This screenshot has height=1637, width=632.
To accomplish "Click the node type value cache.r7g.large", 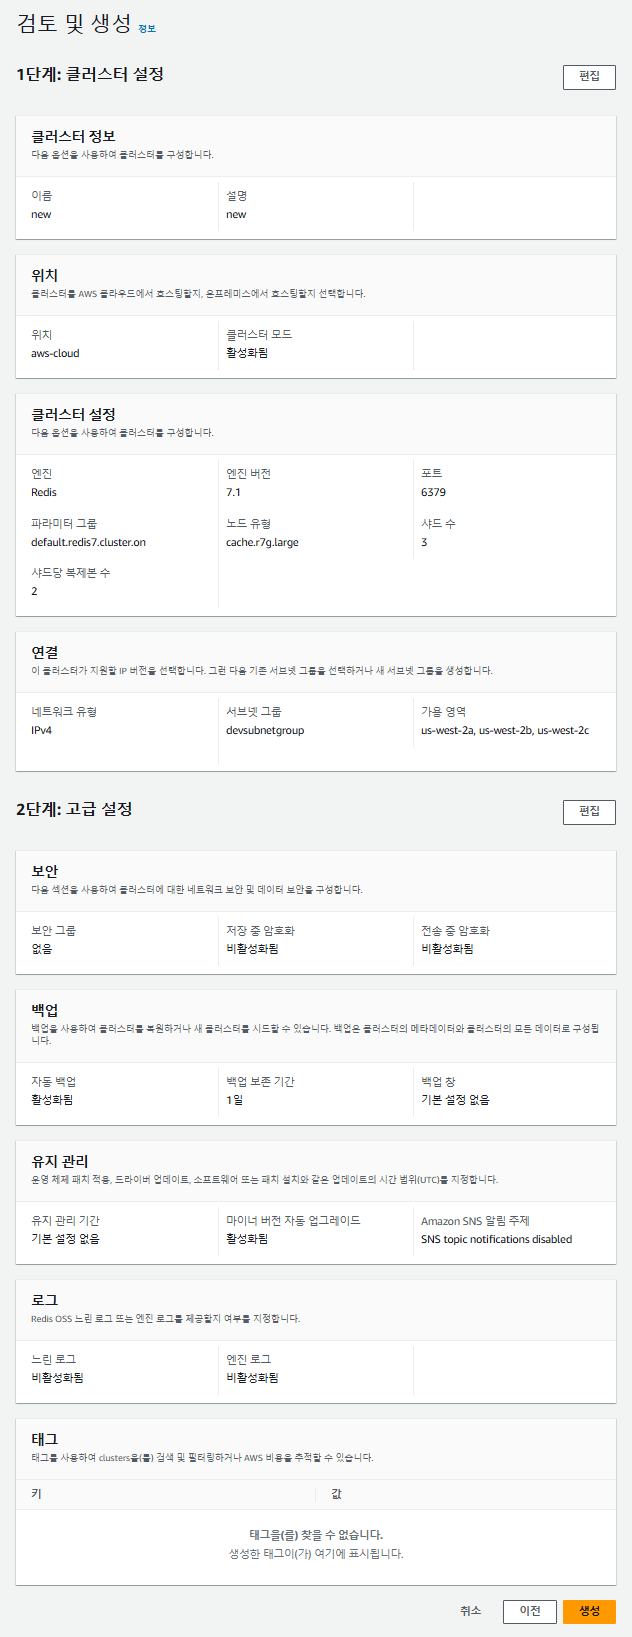I will pos(262,542).
